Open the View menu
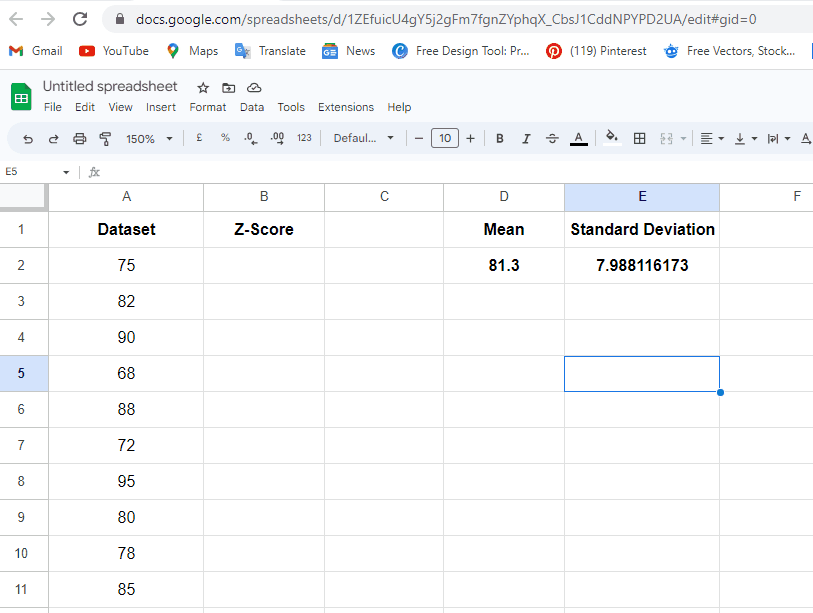The height and width of the screenshot is (613, 813). (x=120, y=107)
